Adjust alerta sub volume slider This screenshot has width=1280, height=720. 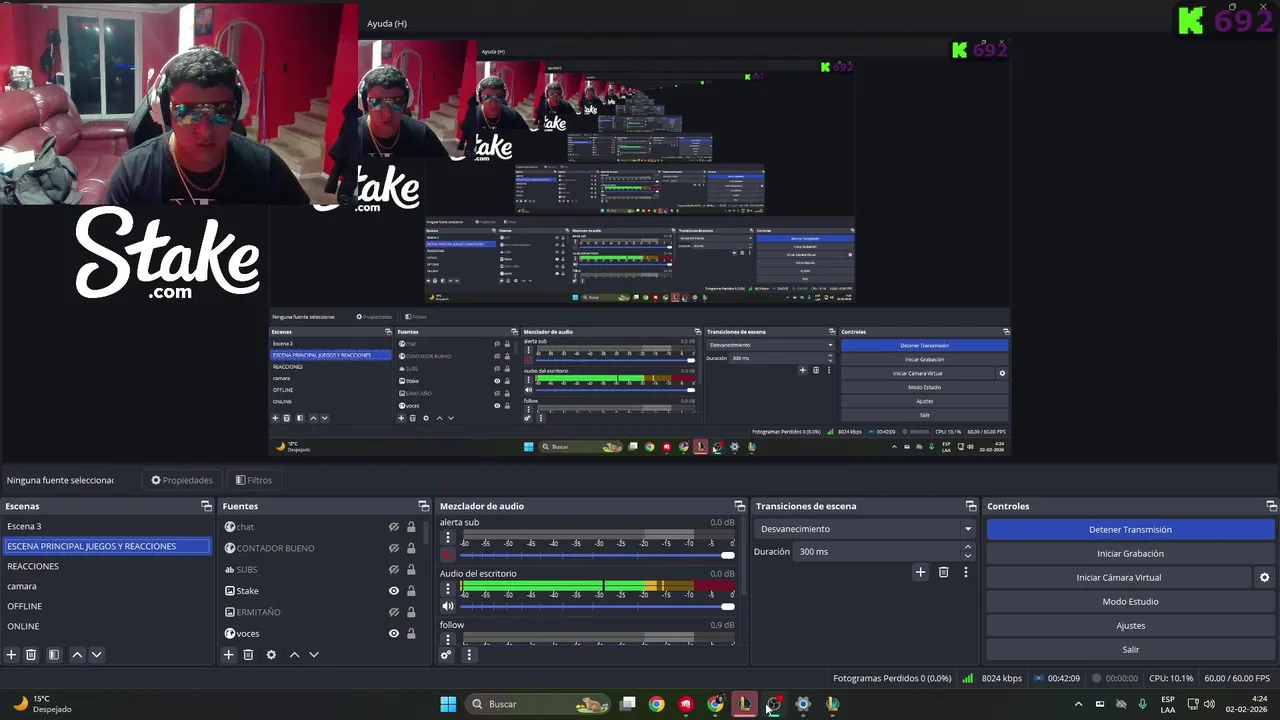[597, 555]
